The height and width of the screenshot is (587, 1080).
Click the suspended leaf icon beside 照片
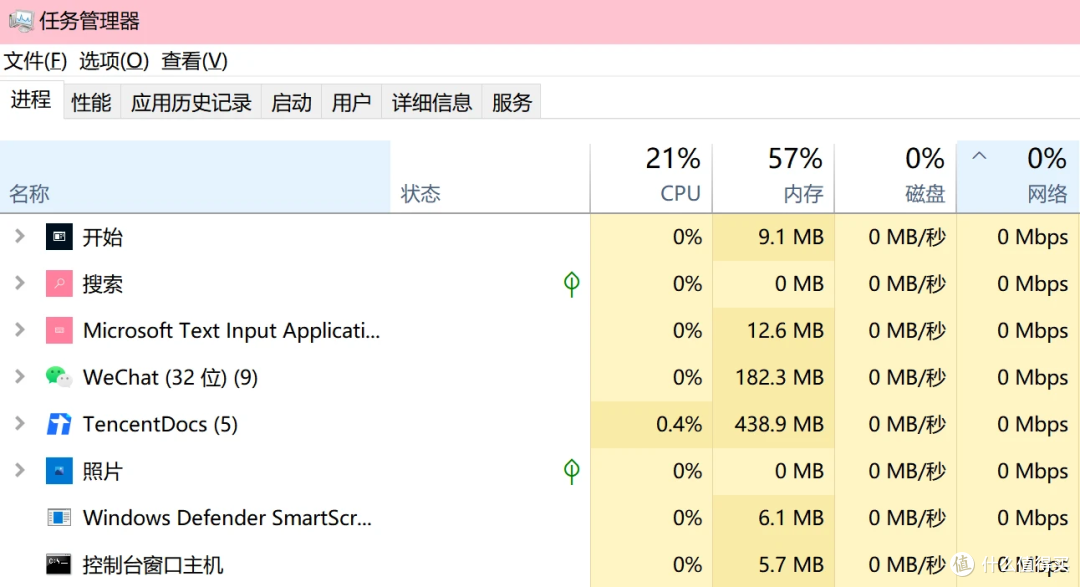[x=571, y=470]
